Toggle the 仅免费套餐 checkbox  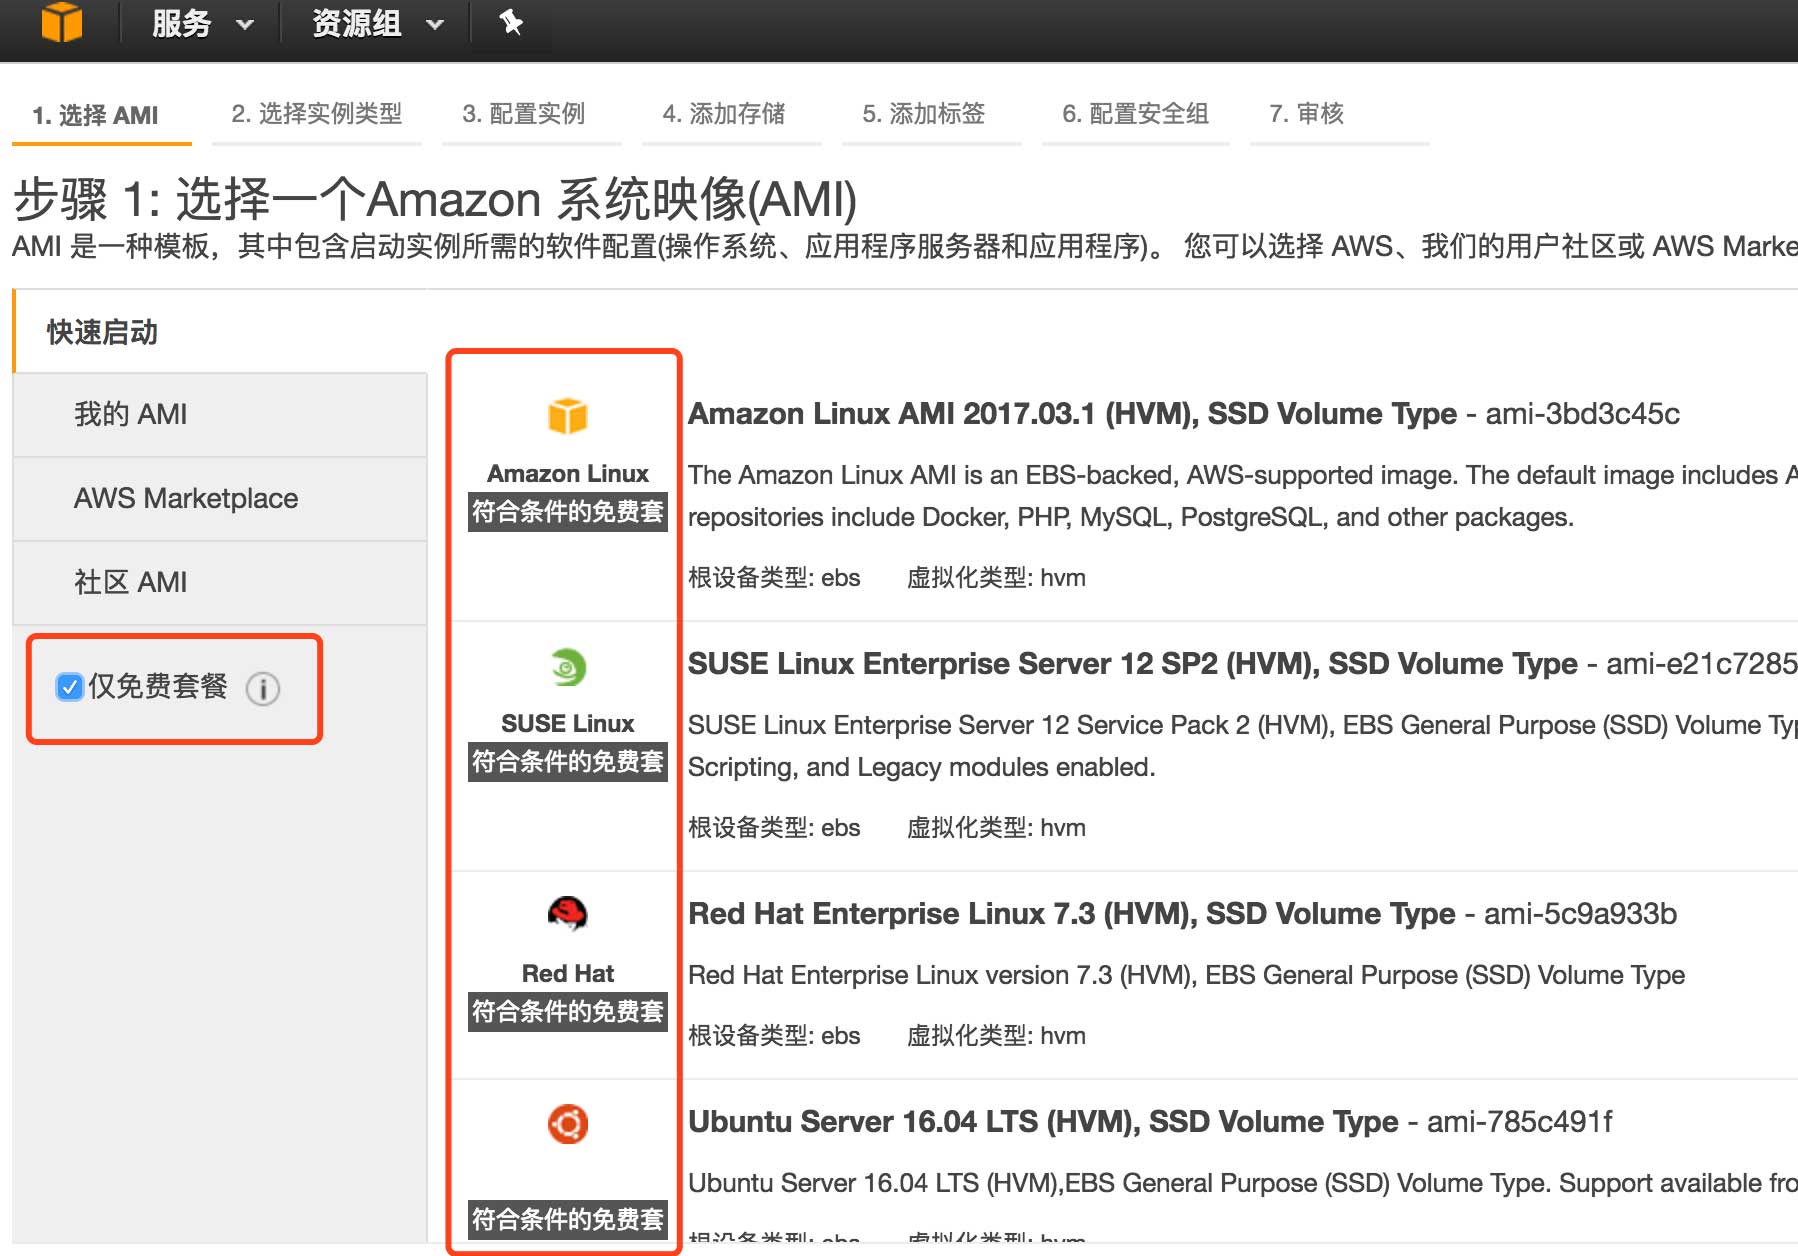(x=69, y=687)
